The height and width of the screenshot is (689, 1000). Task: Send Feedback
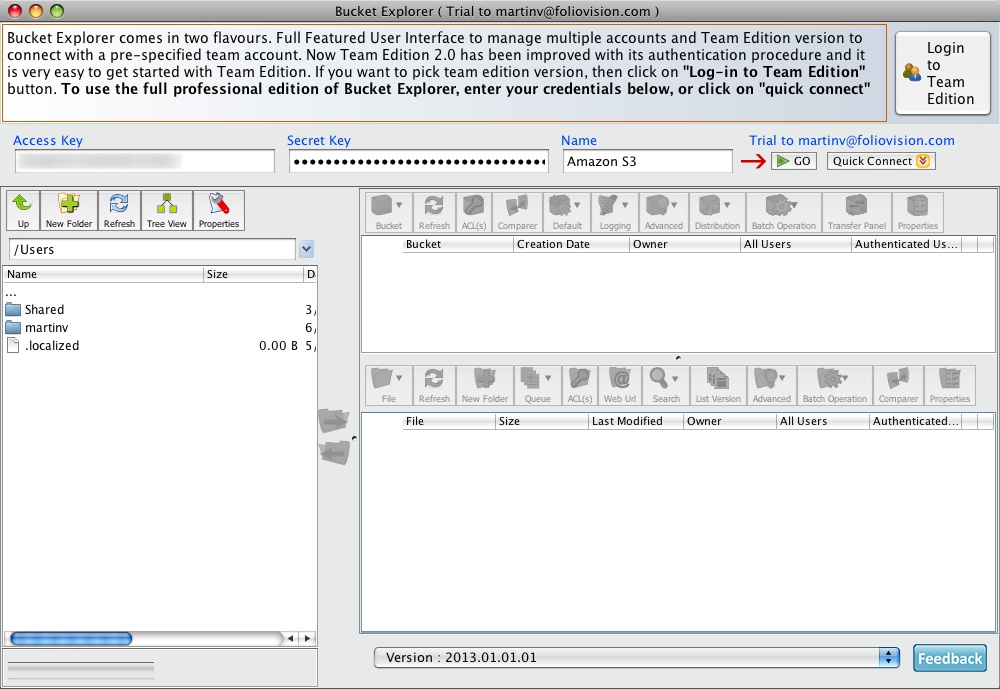(x=950, y=658)
